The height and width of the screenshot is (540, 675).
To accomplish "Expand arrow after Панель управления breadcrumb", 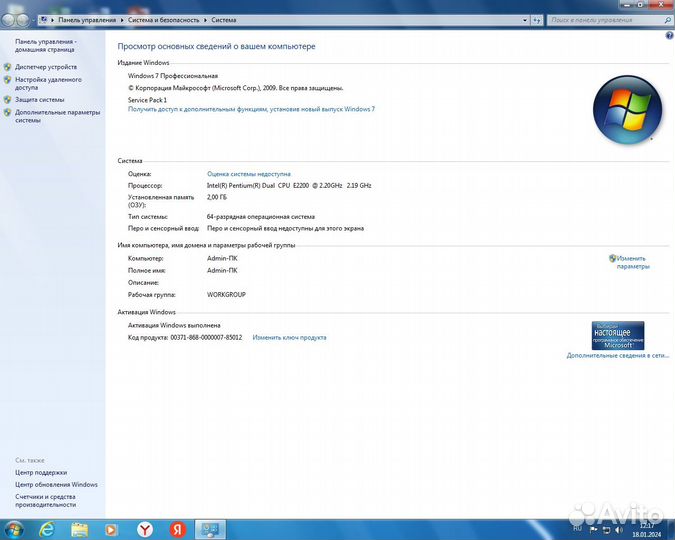I will point(122,20).
